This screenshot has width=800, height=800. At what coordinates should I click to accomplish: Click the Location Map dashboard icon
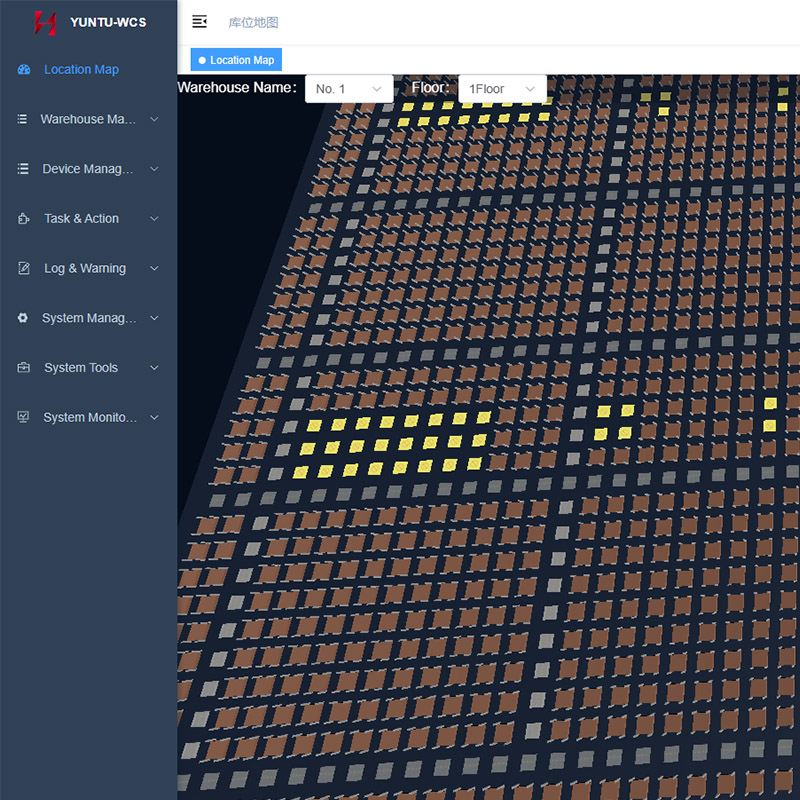[24, 70]
